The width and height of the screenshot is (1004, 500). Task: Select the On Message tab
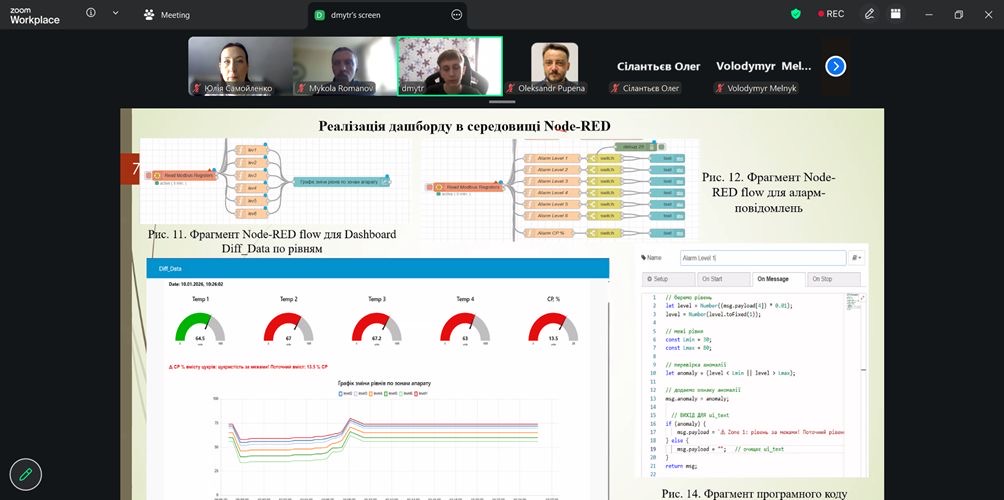tap(773, 279)
